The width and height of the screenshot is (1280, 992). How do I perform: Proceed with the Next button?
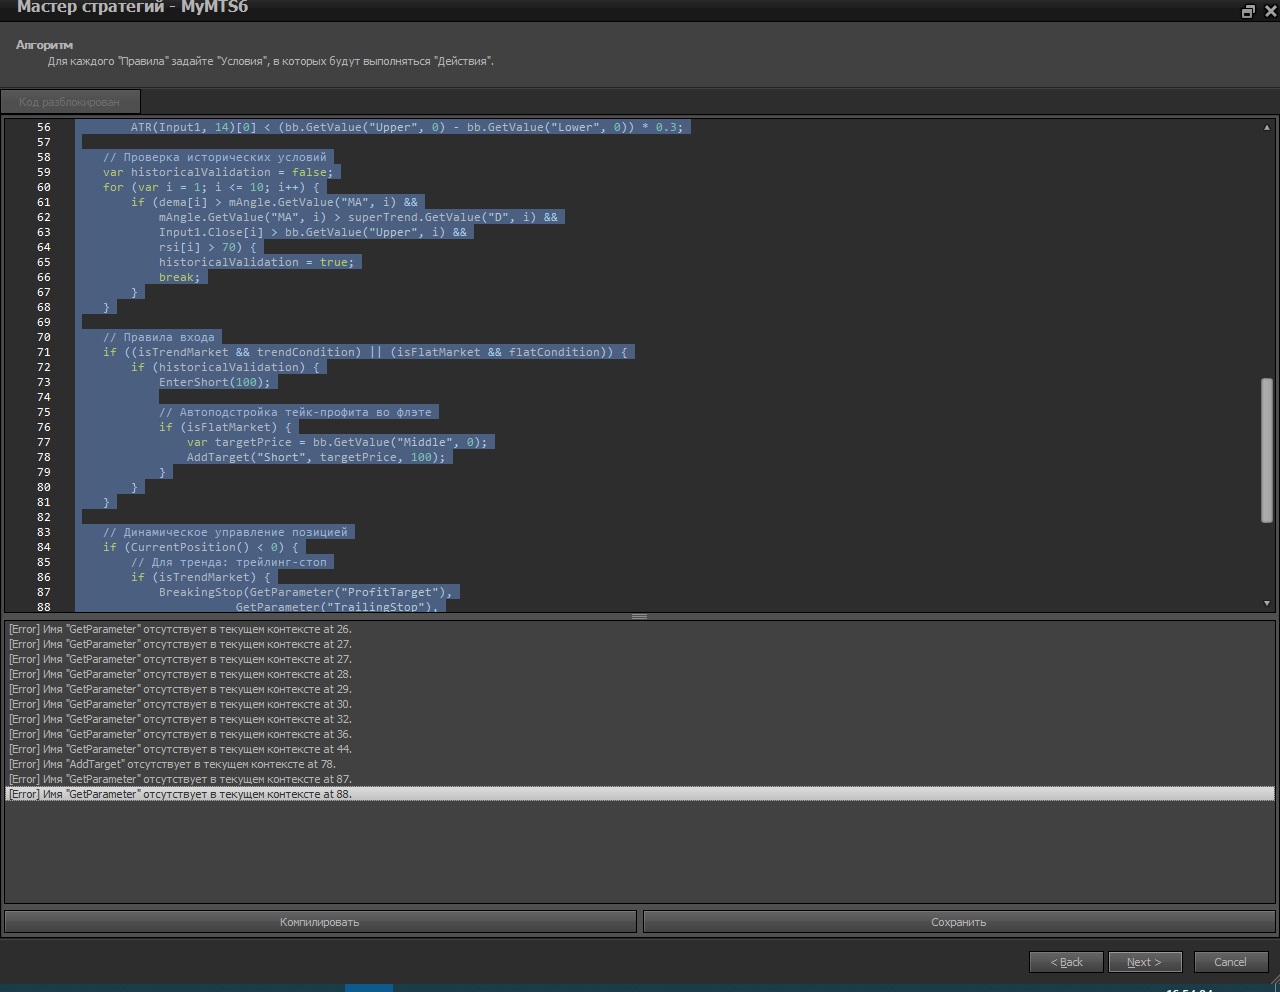(1144, 962)
